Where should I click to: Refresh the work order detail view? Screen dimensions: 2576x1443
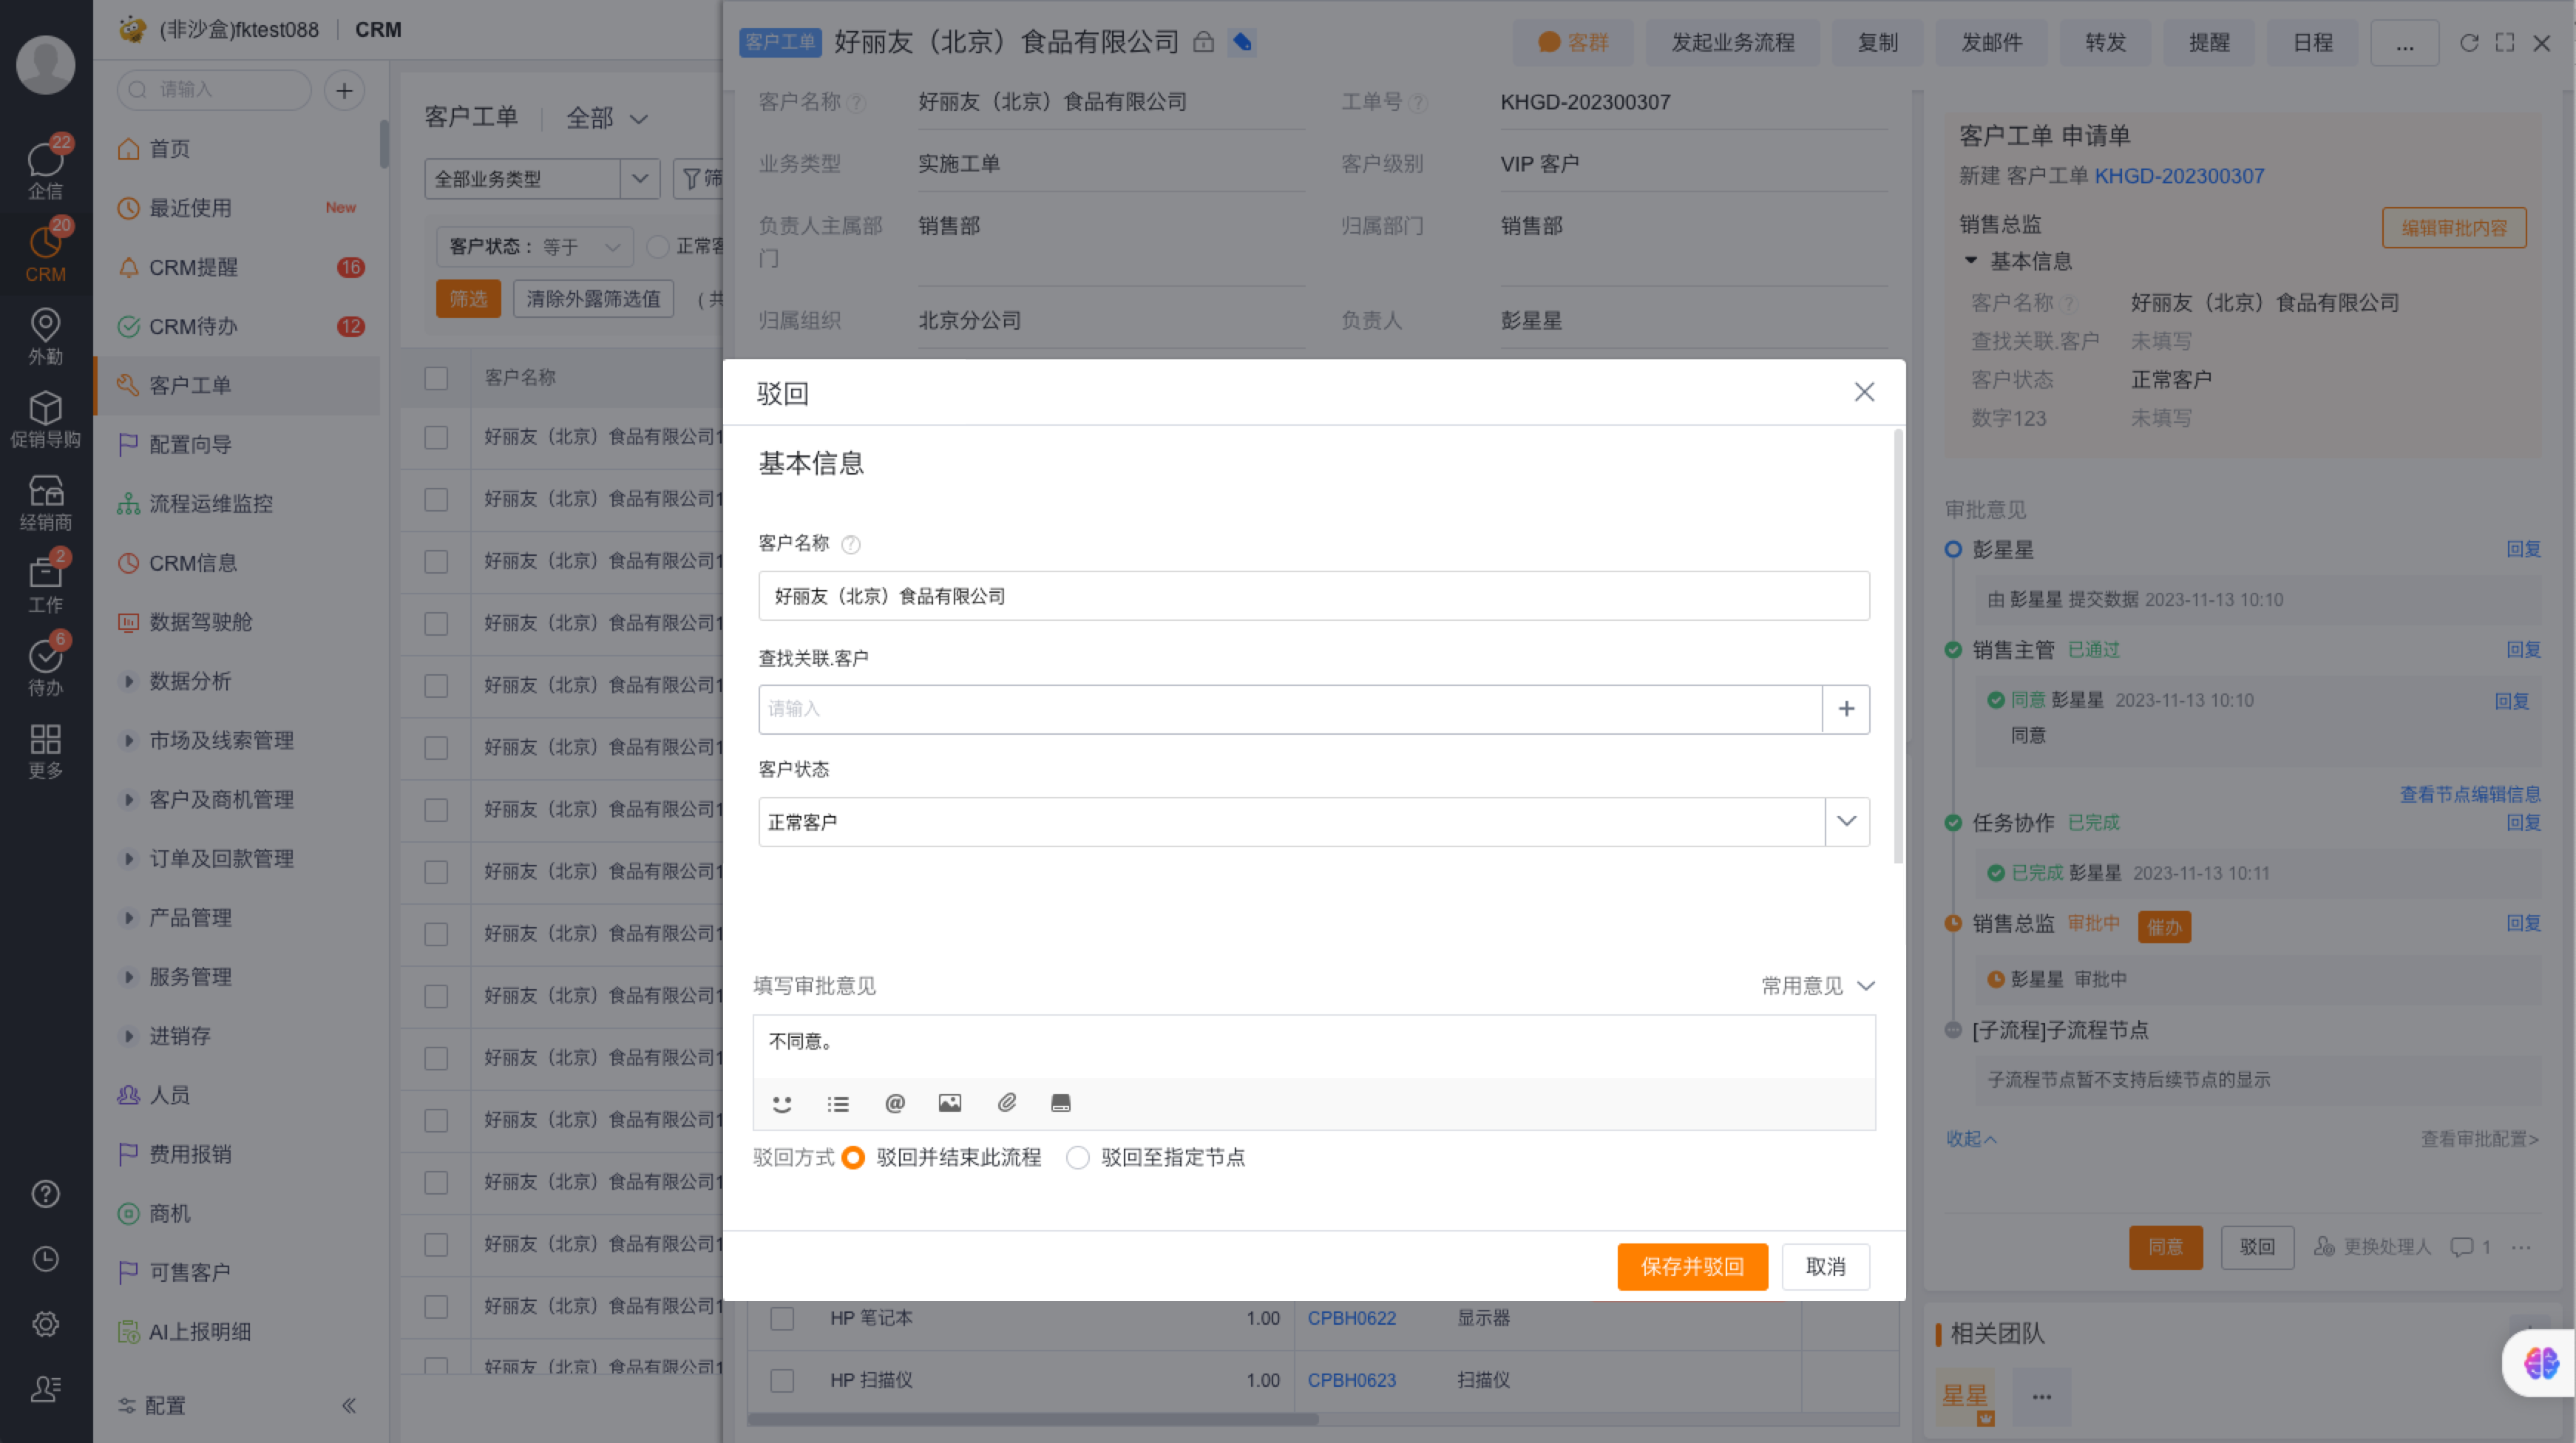pos(2469,43)
